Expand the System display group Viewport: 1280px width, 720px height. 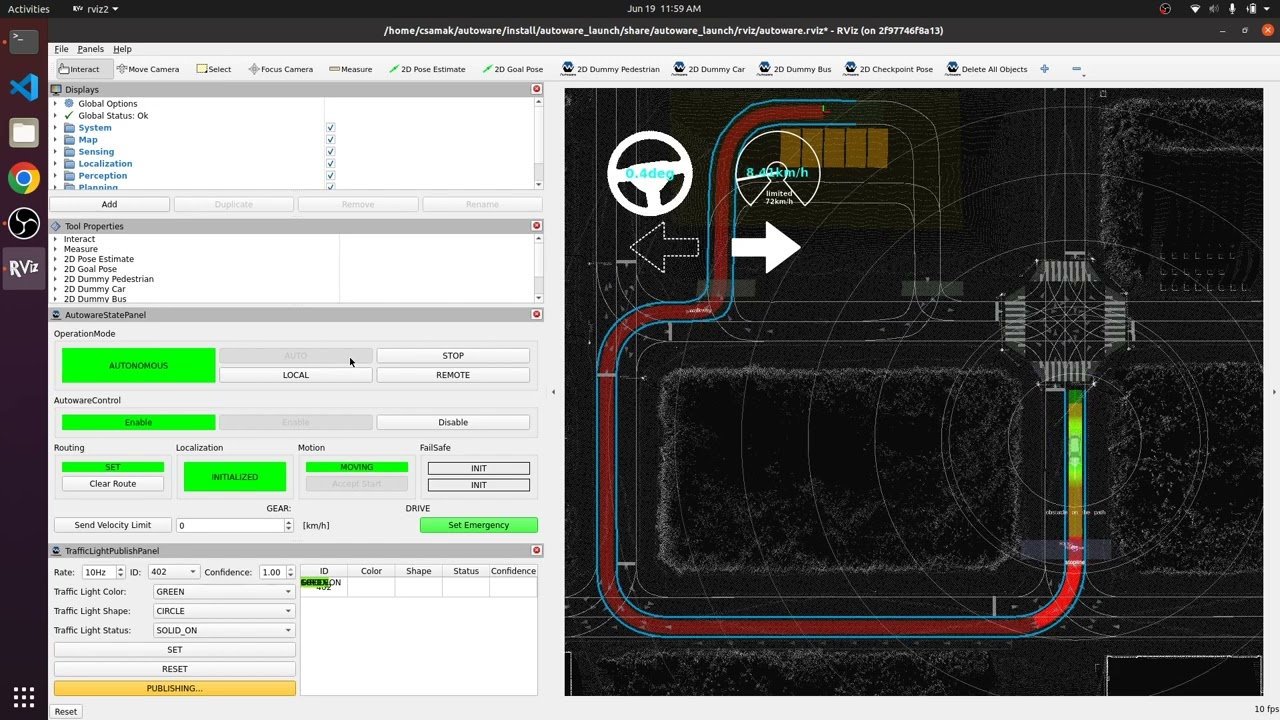click(56, 127)
